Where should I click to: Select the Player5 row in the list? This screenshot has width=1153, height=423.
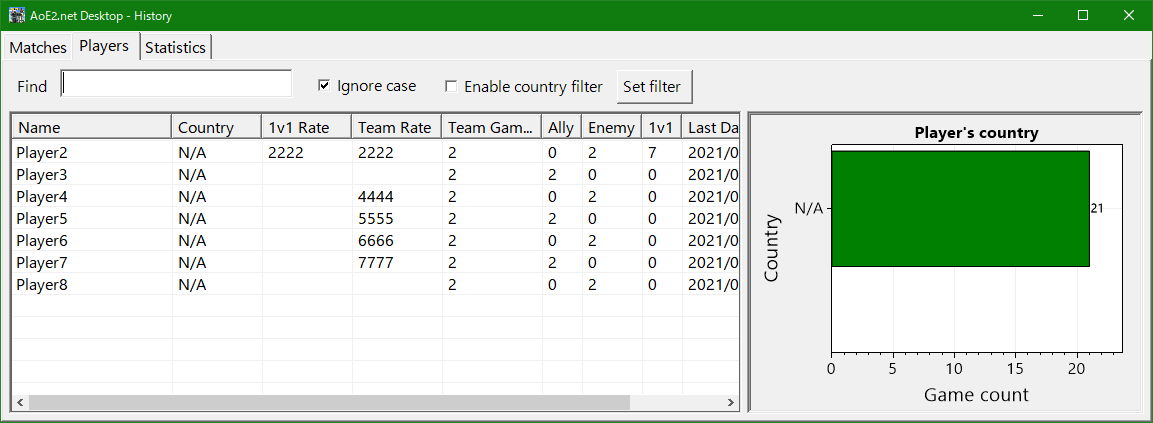(41, 219)
